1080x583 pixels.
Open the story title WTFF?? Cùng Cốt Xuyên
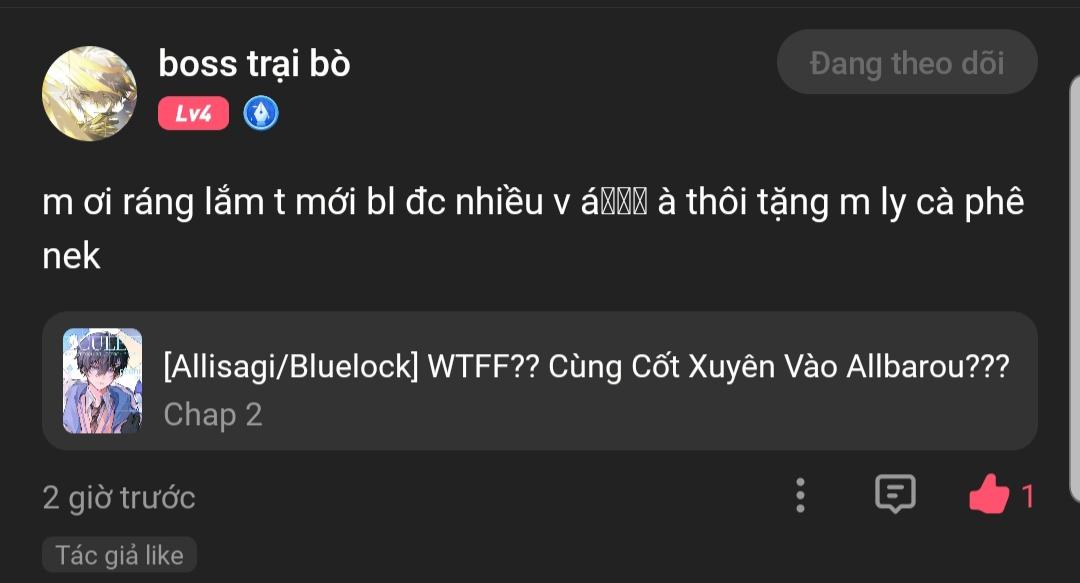586,366
